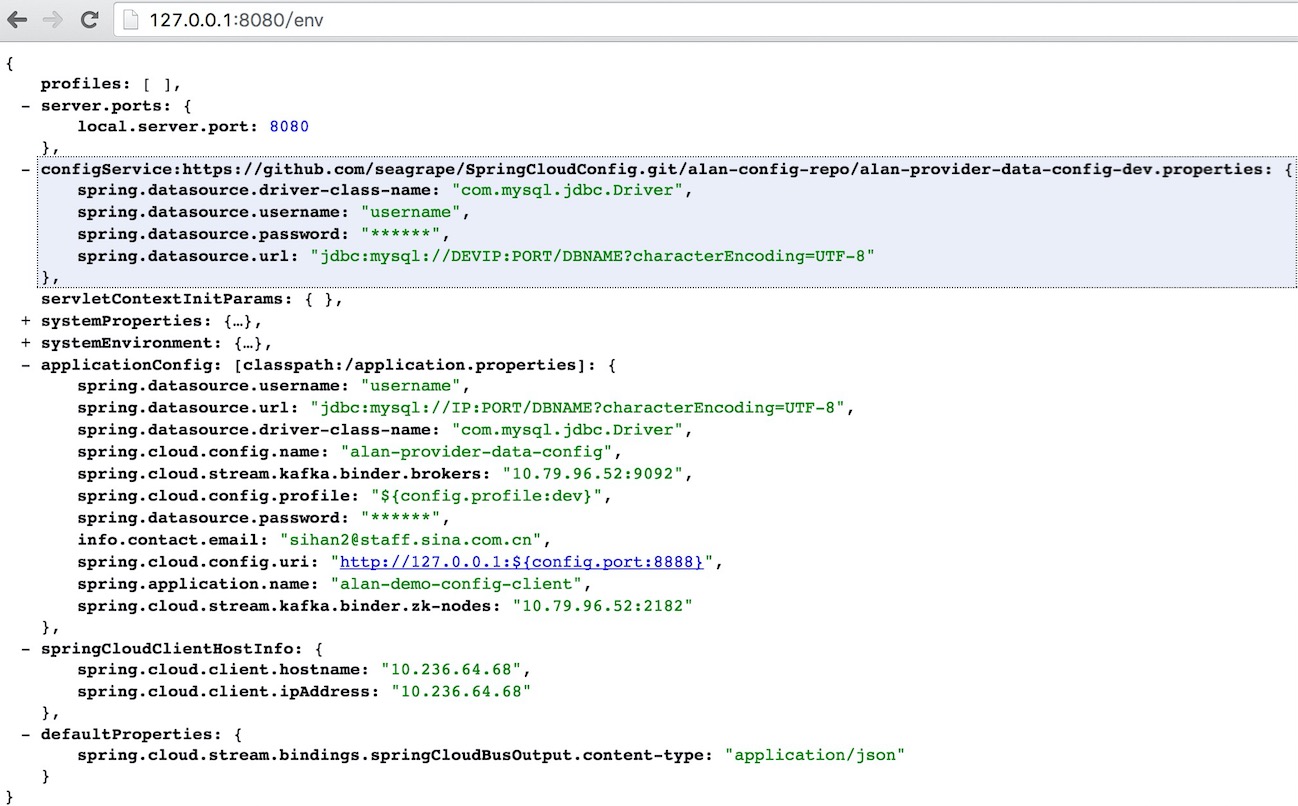Expand the systemProperties node
Viewport: 1298px width, 806px height.
point(26,321)
